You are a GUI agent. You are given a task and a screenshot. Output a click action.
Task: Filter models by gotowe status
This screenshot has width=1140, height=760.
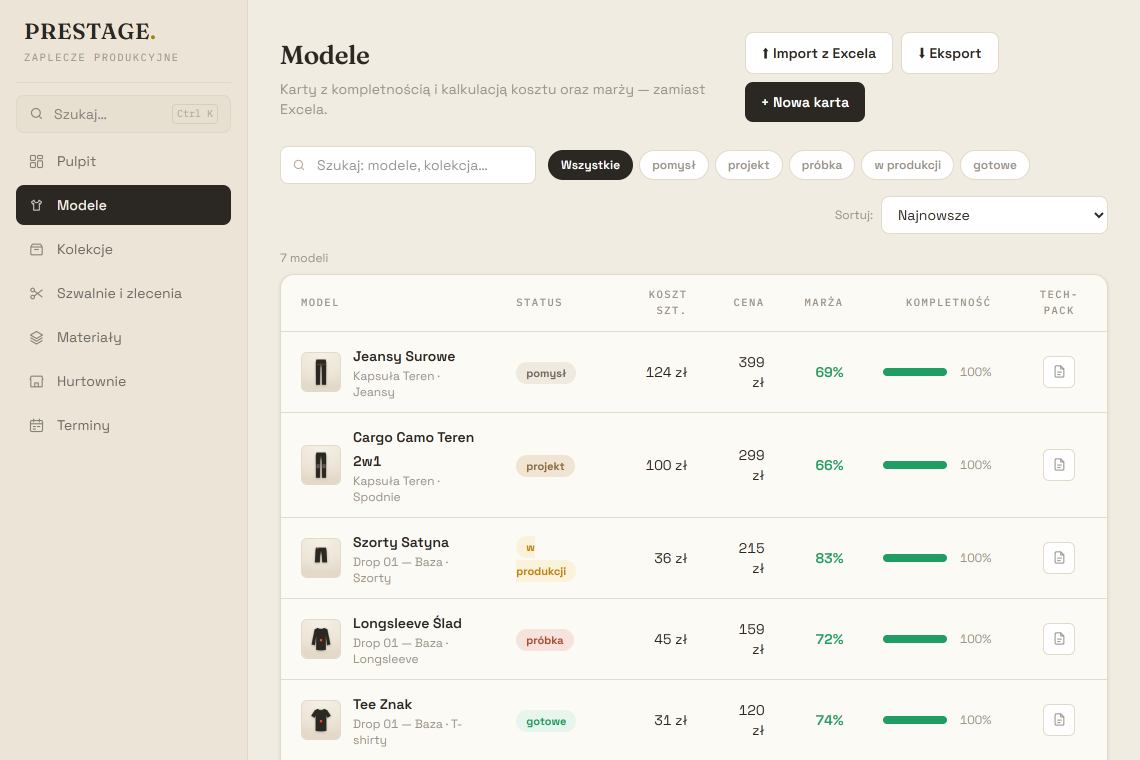(995, 165)
